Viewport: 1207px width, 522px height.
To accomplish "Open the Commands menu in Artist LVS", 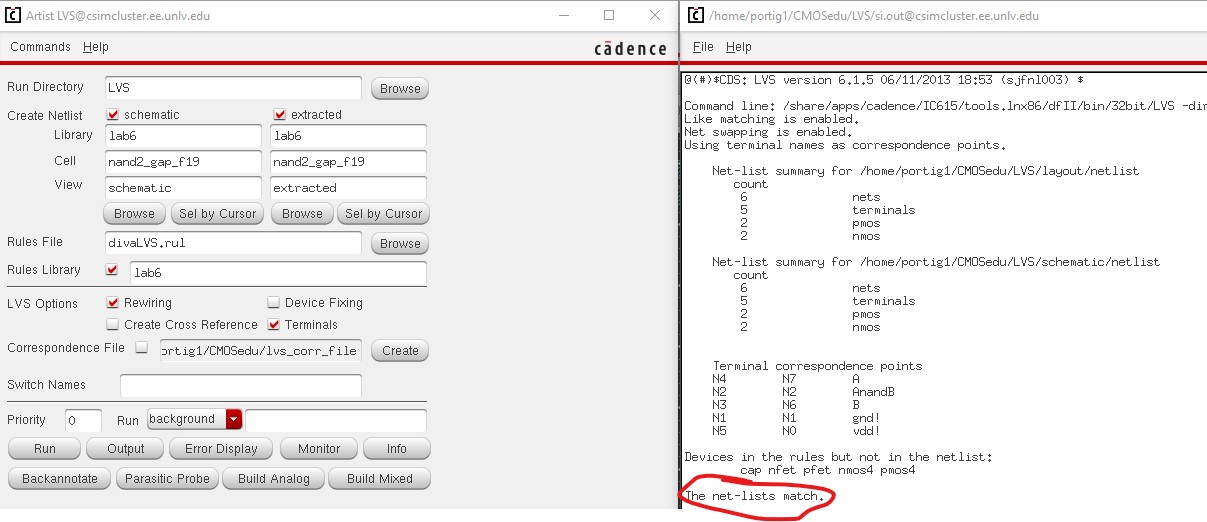I will pyautogui.click(x=40, y=47).
